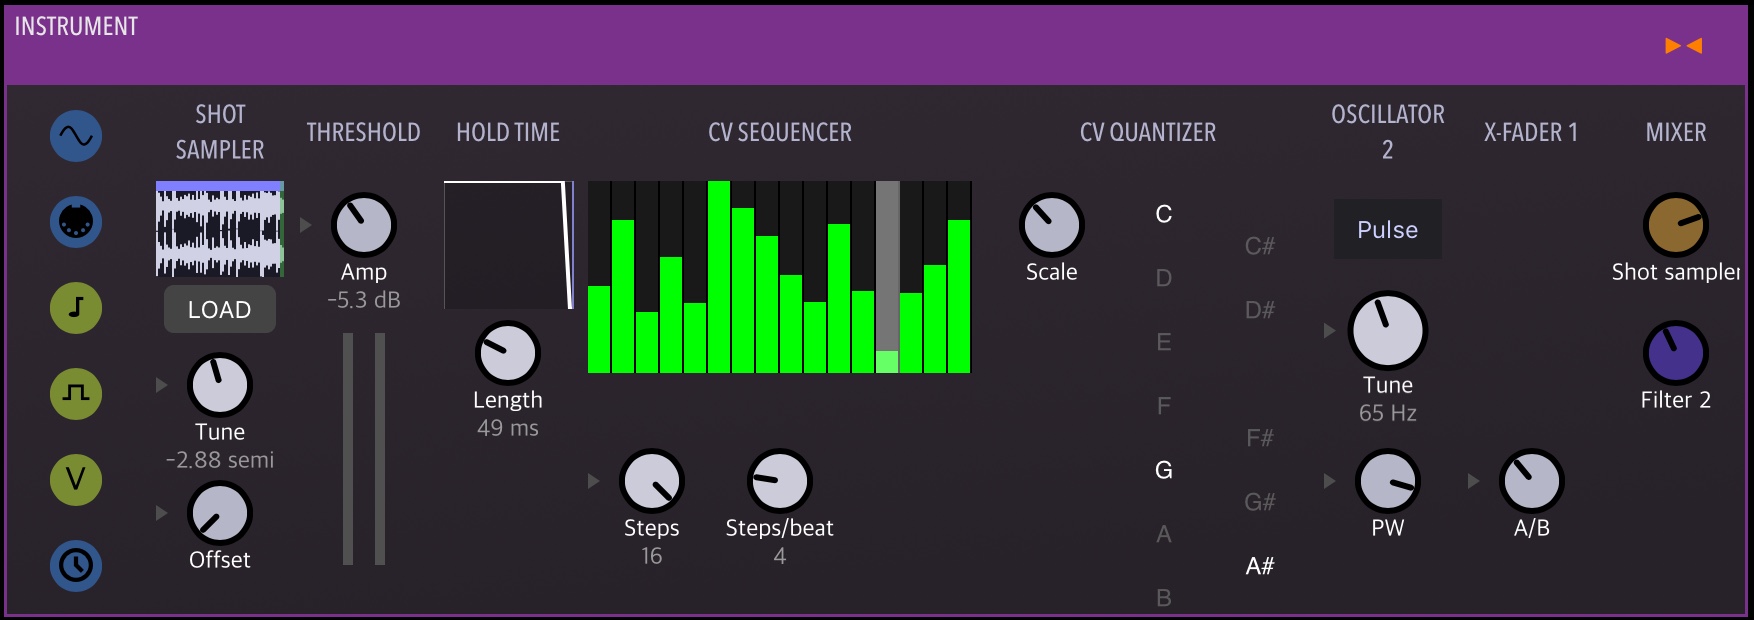The width and height of the screenshot is (1754, 620).
Task: Toggle the B note in quantizer
Action: pos(1164,598)
